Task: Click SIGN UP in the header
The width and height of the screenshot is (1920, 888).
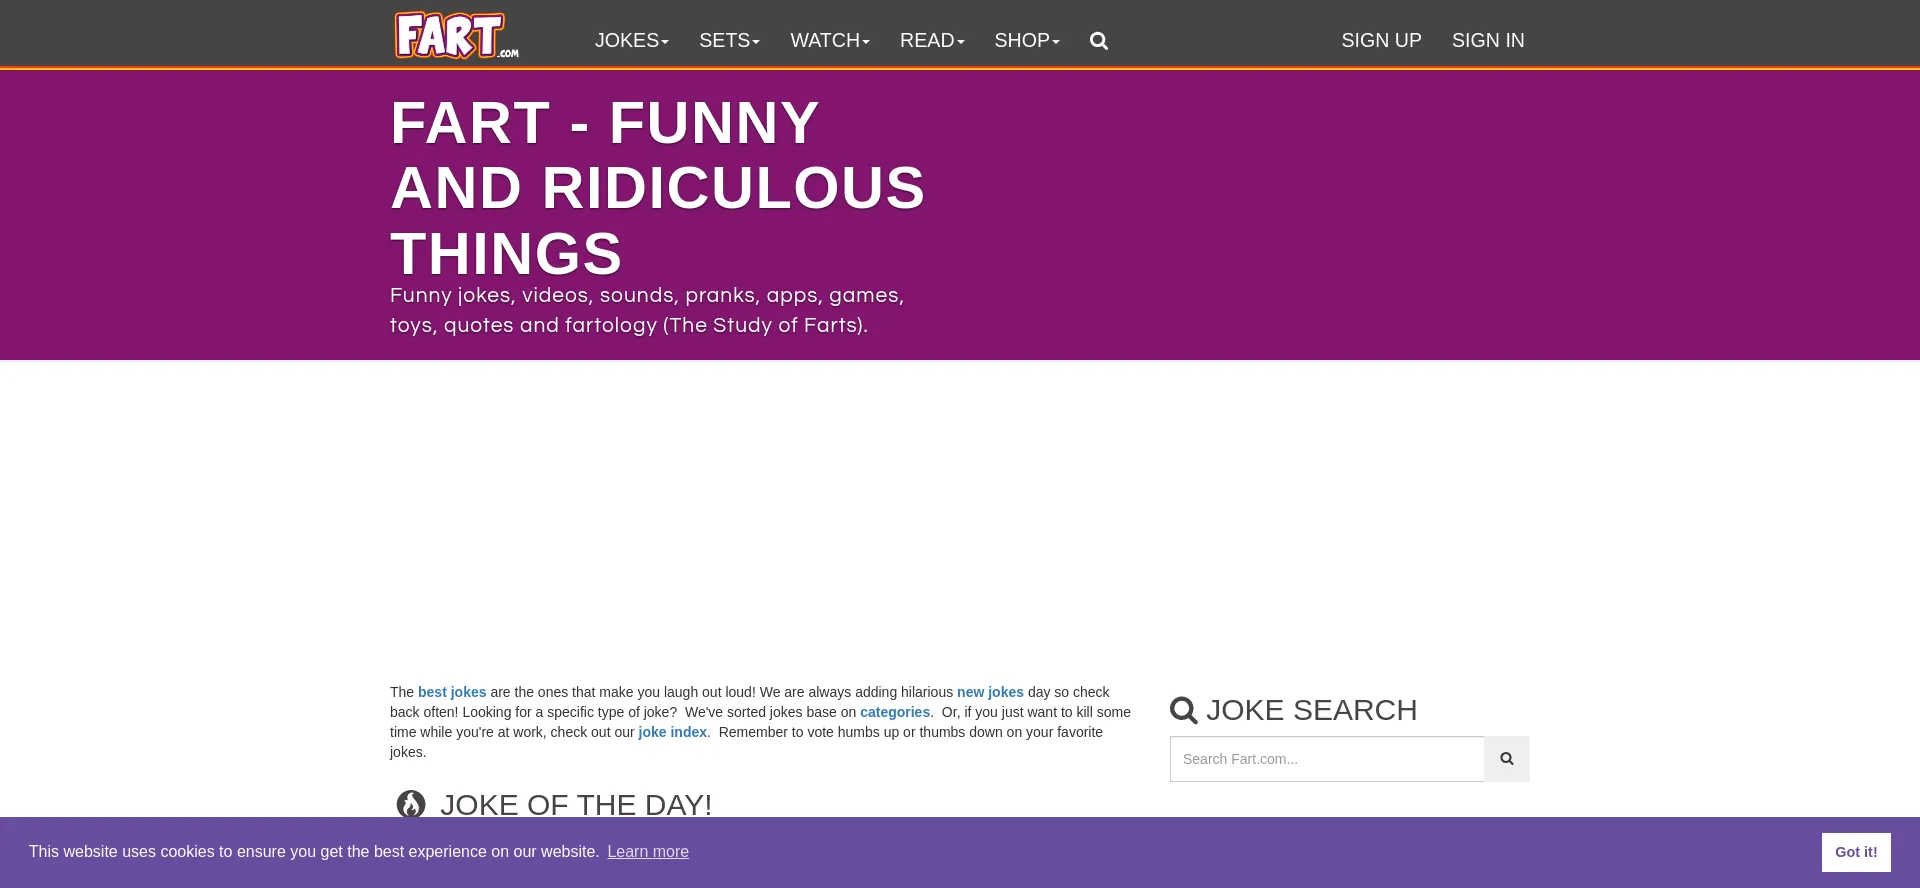Action: 1381,41
